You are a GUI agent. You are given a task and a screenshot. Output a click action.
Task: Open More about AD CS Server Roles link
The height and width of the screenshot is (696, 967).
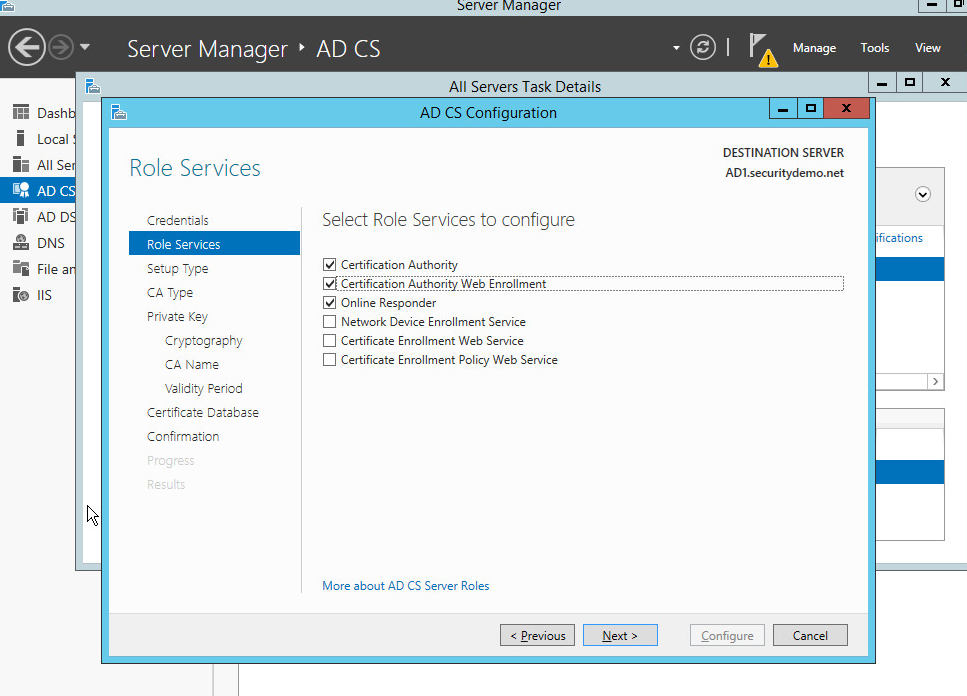coord(405,586)
